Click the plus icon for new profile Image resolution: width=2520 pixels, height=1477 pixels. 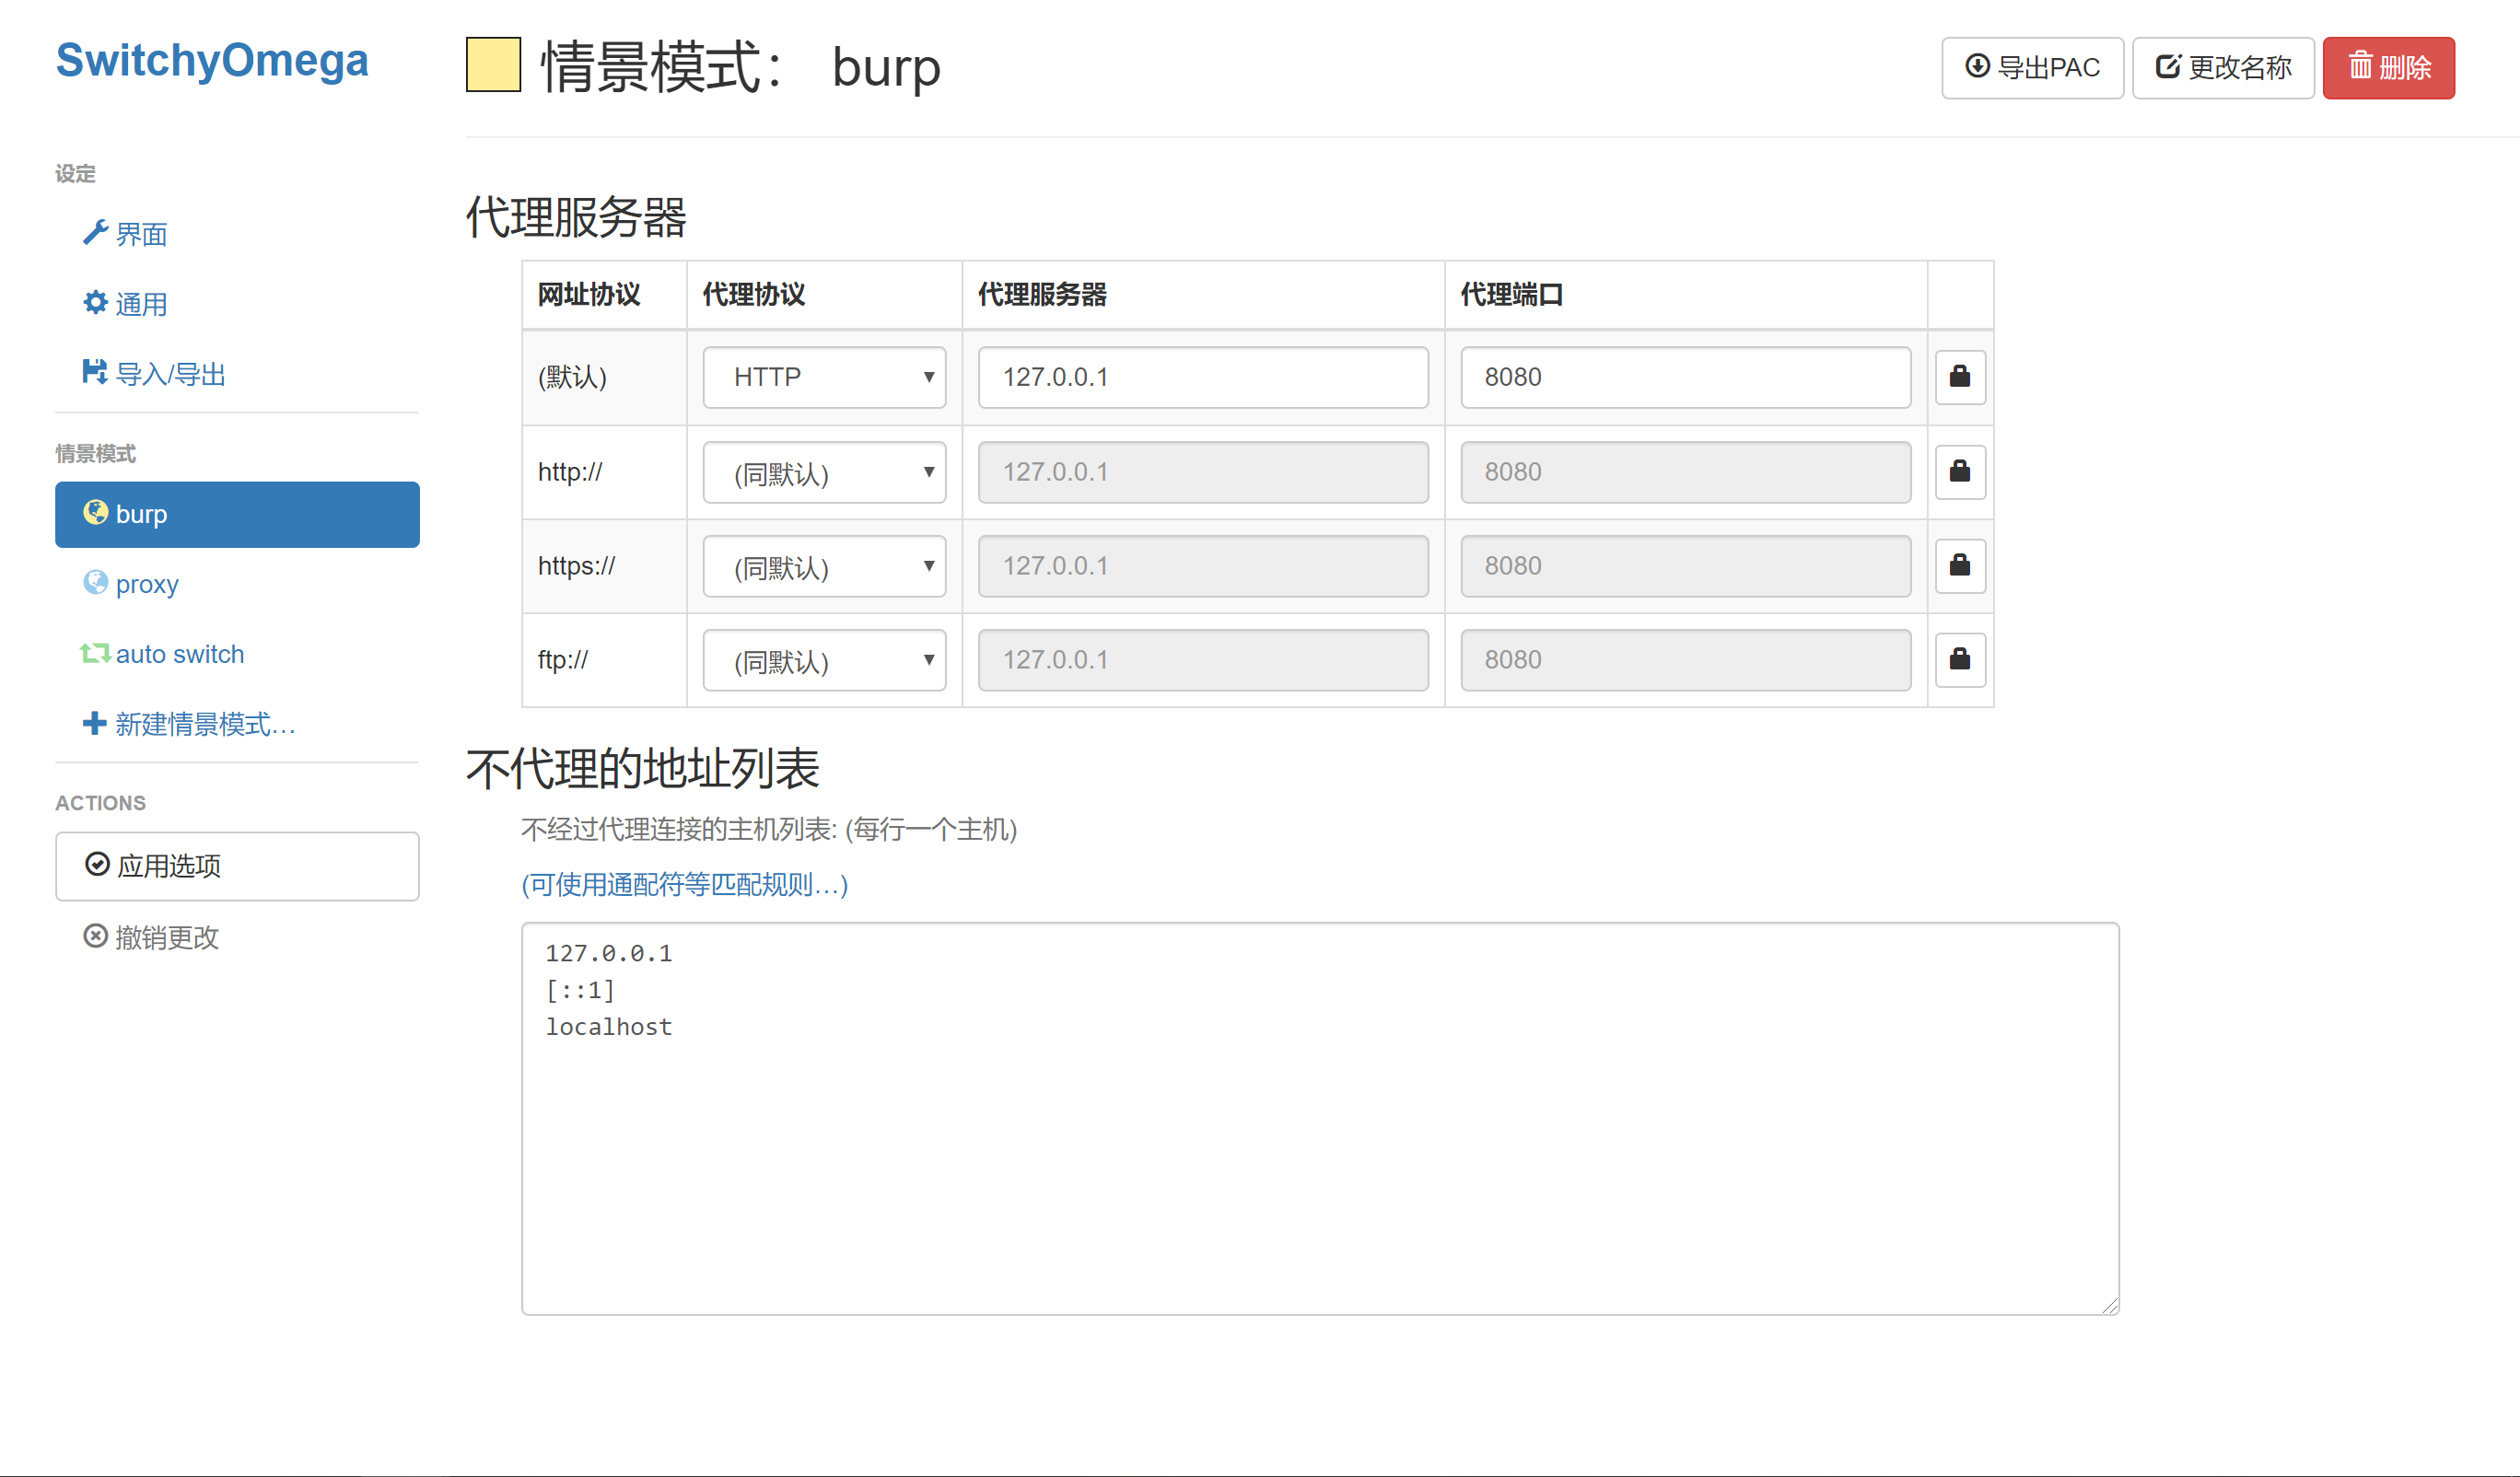94,723
